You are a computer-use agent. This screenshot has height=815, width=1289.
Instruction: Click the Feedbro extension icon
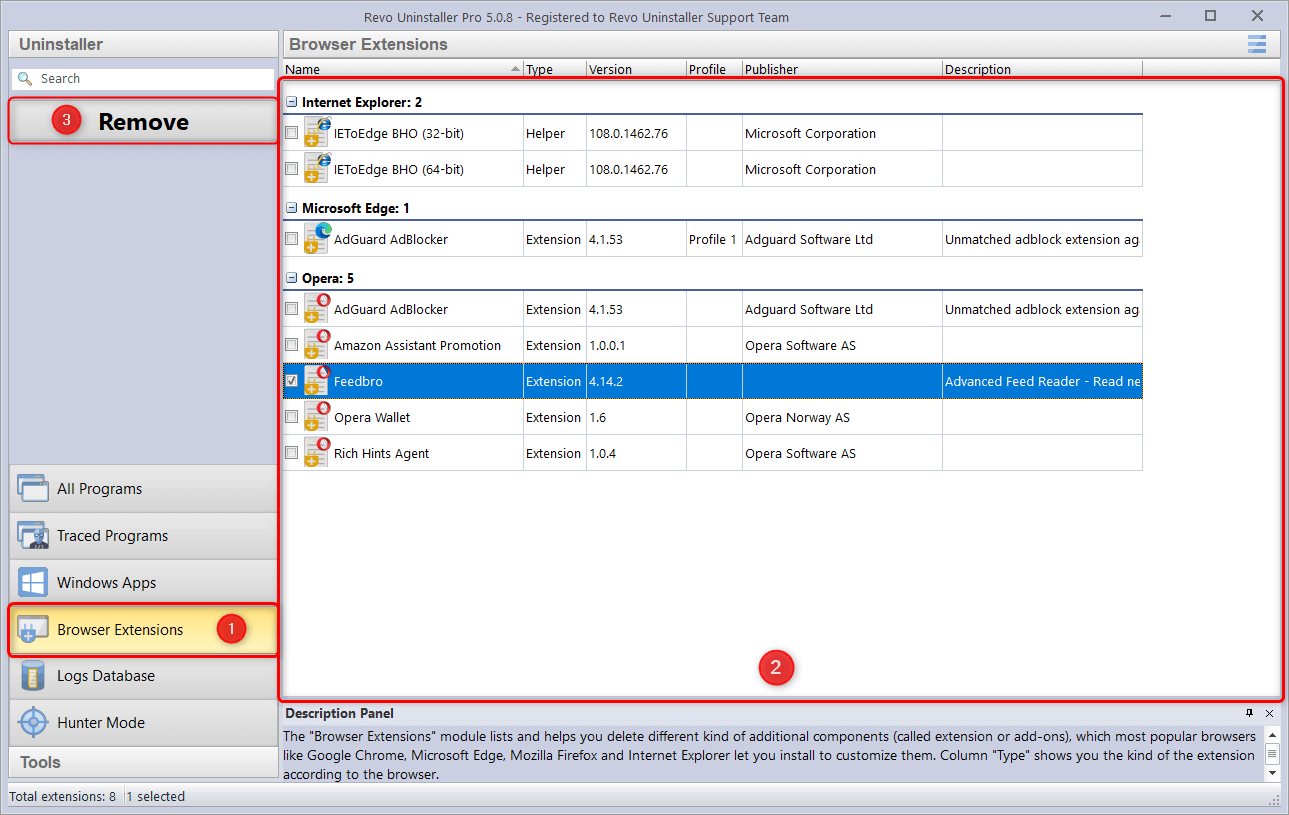pyautogui.click(x=317, y=381)
